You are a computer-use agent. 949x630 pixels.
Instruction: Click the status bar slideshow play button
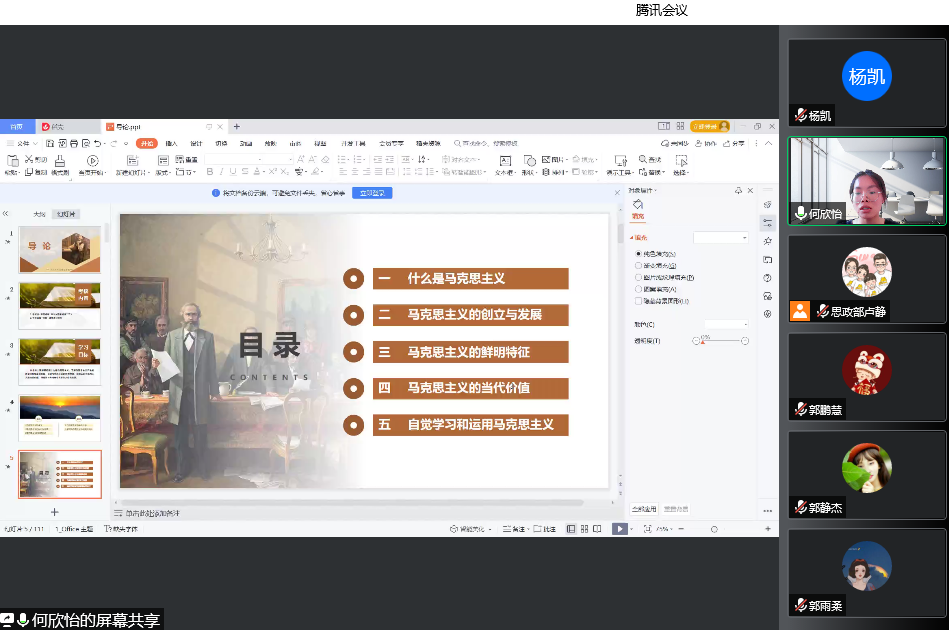(x=619, y=529)
